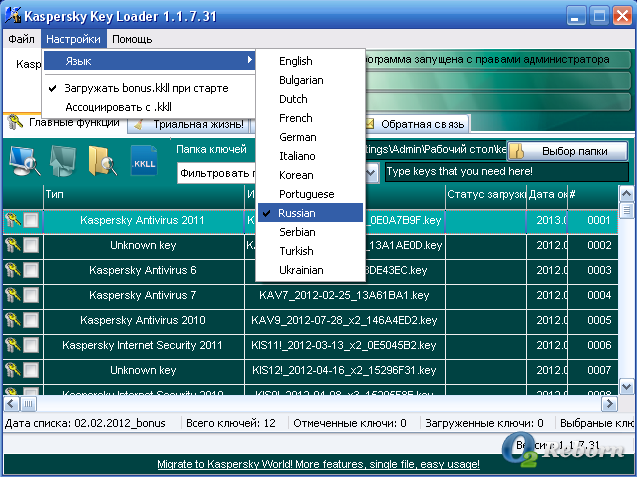This screenshot has width=637, height=477.
Task: Sort by the Тип column header
Action: click(144, 195)
